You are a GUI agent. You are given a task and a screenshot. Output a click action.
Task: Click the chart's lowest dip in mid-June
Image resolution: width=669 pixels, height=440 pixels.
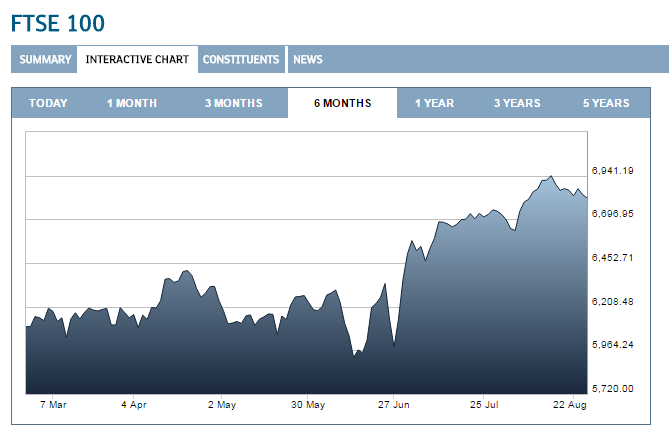tap(354, 355)
